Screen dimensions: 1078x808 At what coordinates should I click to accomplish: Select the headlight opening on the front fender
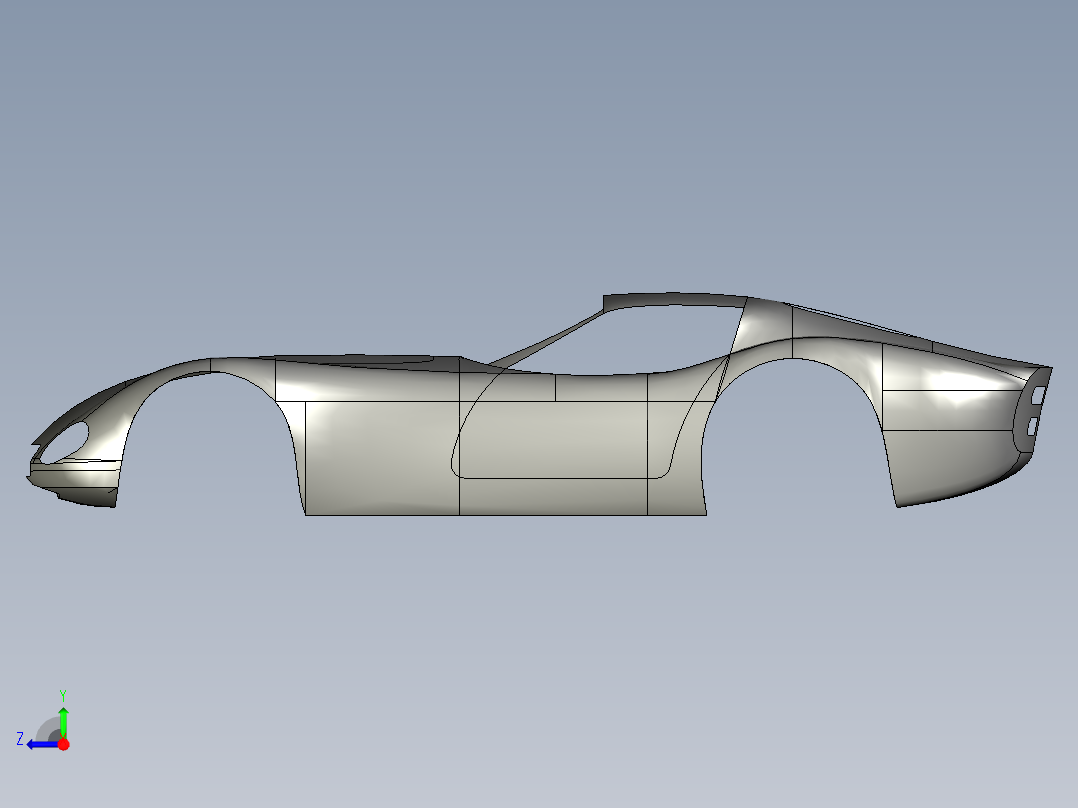[x=67, y=441]
